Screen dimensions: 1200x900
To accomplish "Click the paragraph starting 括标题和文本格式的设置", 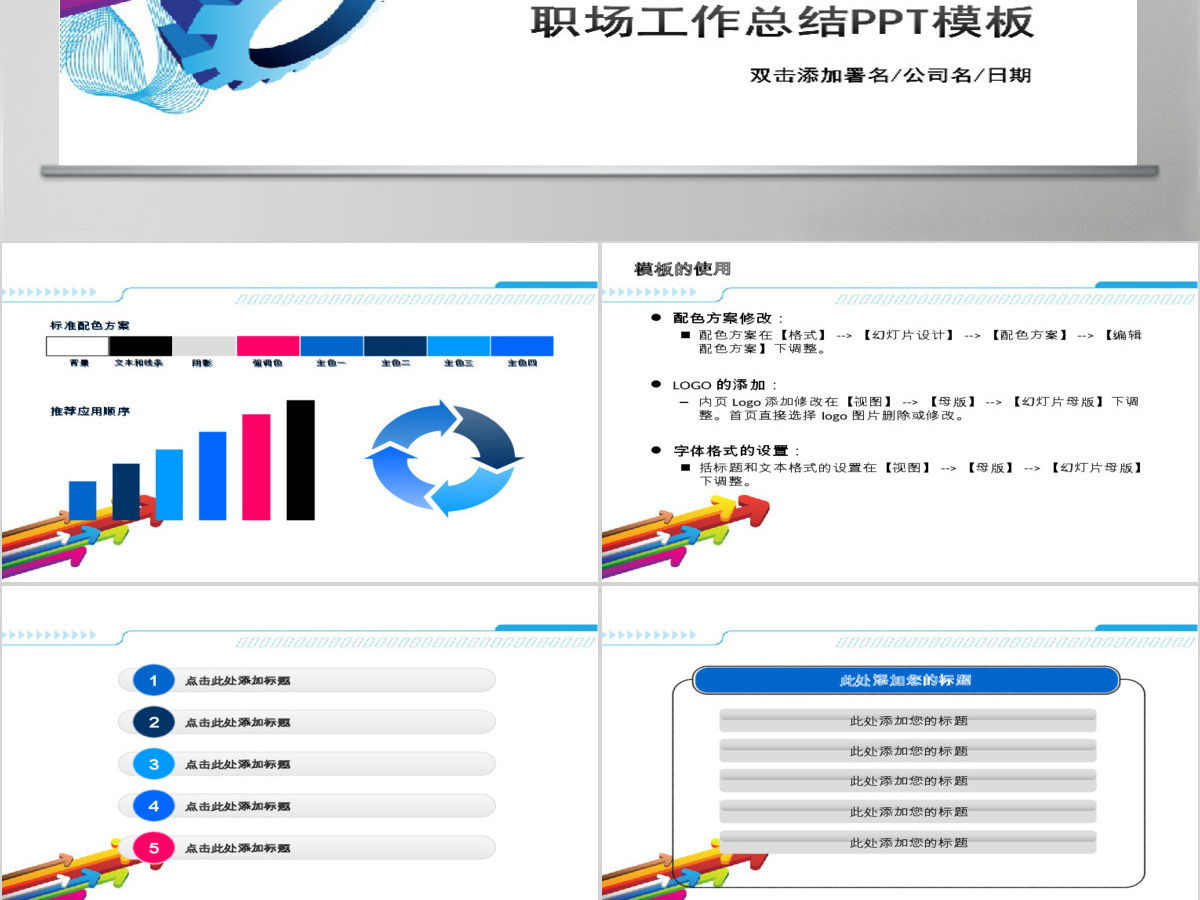I will point(920,474).
